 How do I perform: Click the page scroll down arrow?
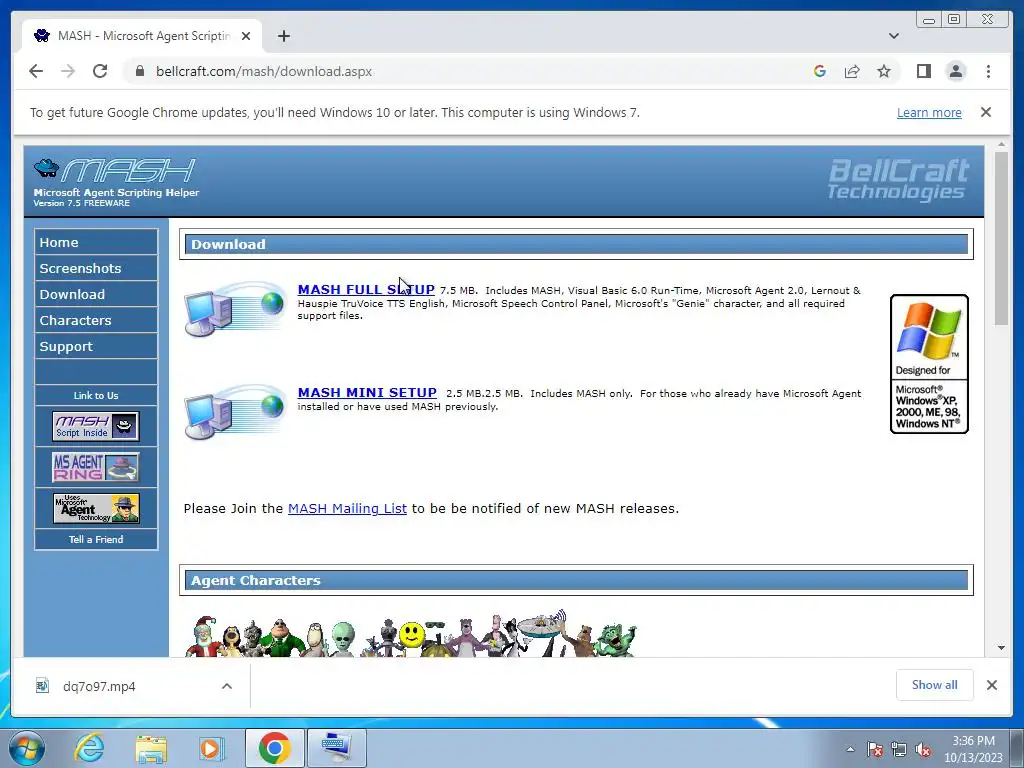coord(1002,648)
